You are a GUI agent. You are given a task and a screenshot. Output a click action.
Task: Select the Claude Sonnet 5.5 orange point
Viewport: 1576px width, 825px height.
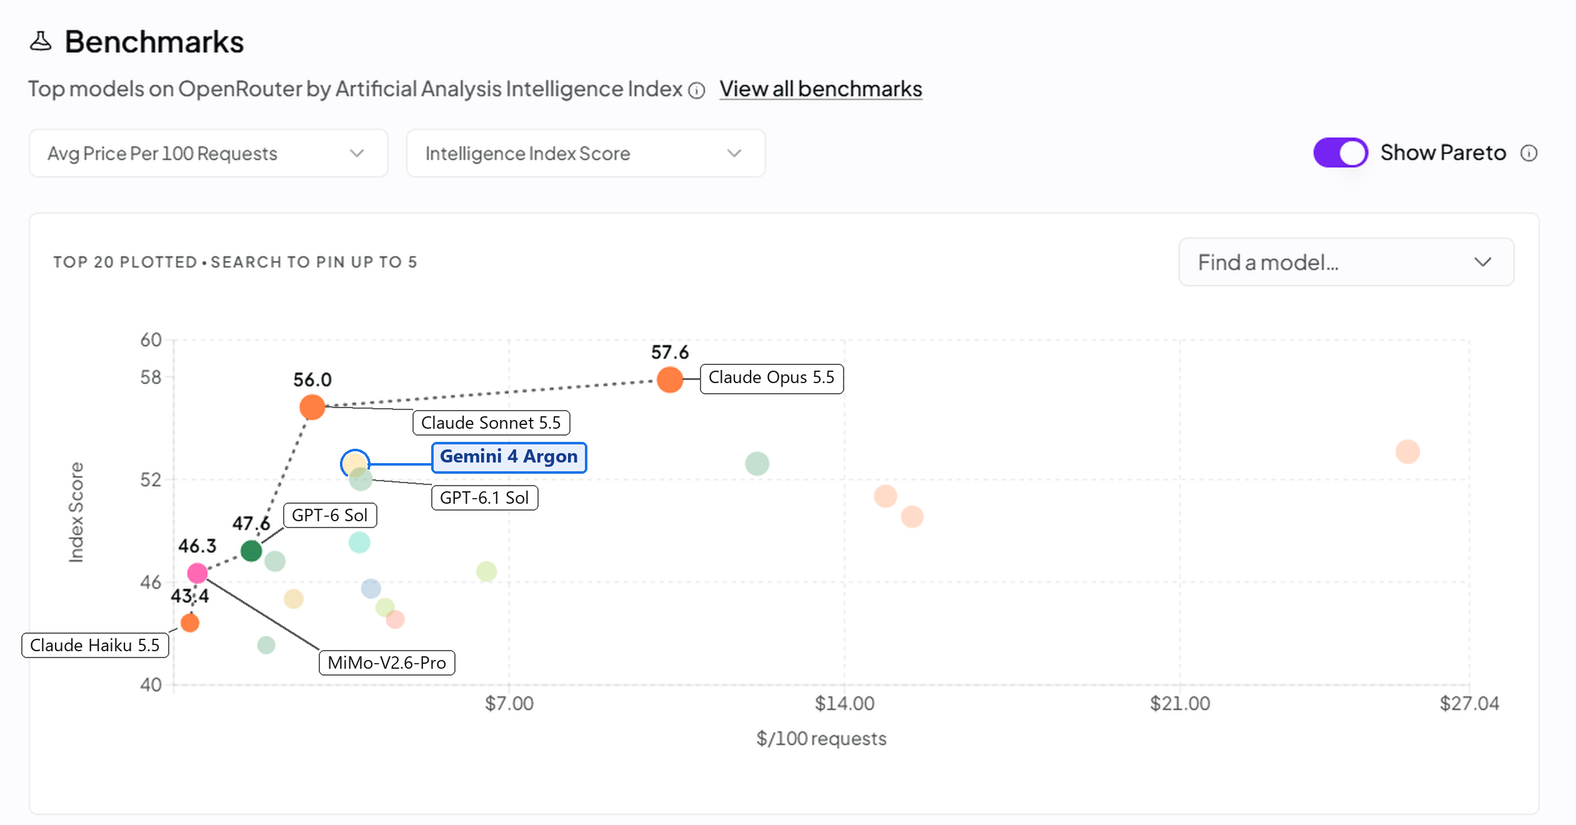(x=312, y=407)
